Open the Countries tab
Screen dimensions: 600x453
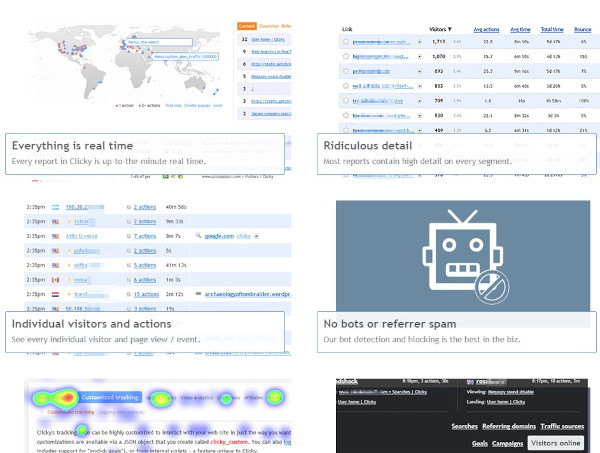tap(269, 26)
